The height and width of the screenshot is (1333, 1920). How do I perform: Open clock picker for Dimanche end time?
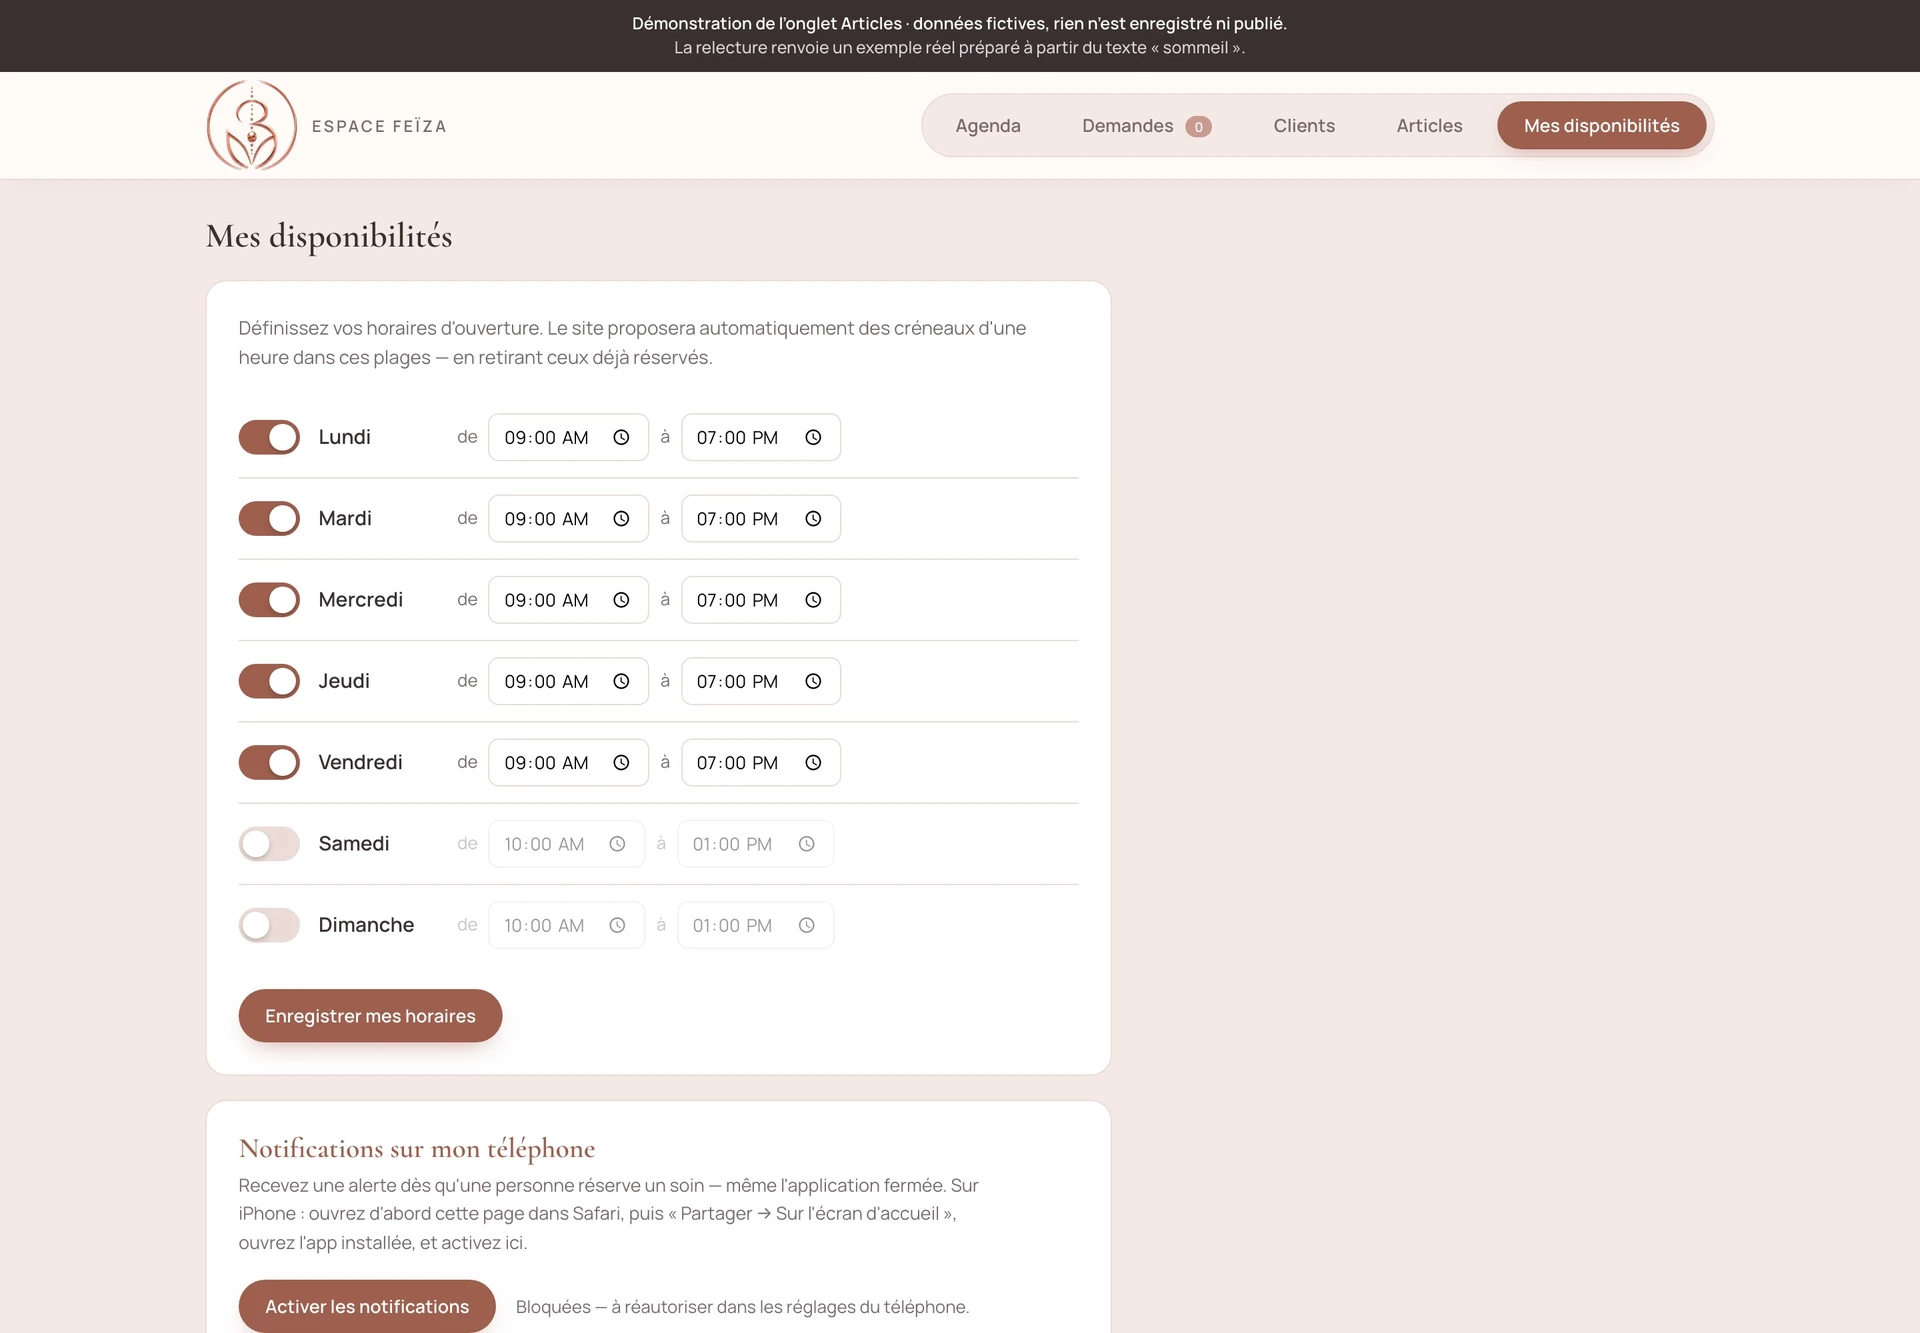pos(806,925)
